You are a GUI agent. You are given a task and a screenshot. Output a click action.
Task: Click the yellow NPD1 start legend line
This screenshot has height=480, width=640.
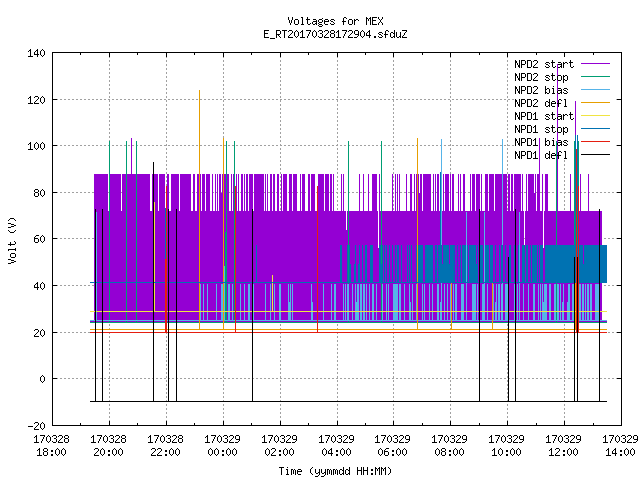pos(596,116)
